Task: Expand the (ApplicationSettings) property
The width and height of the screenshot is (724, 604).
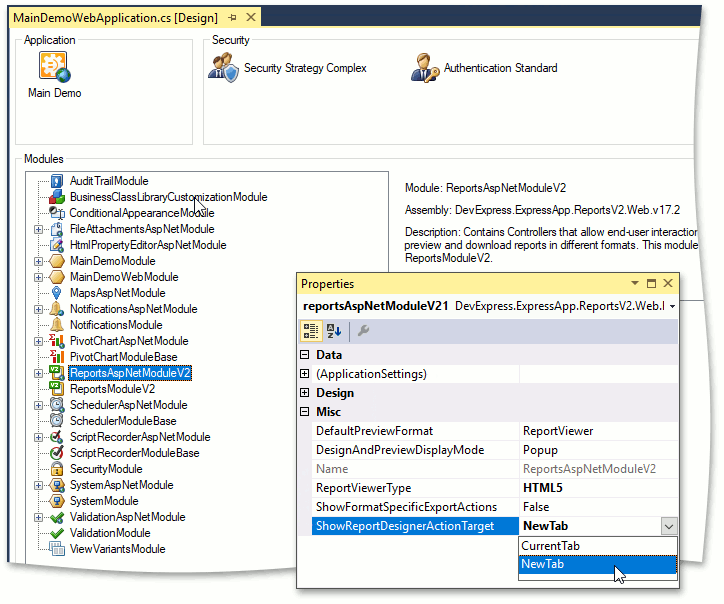Action: pos(305,374)
